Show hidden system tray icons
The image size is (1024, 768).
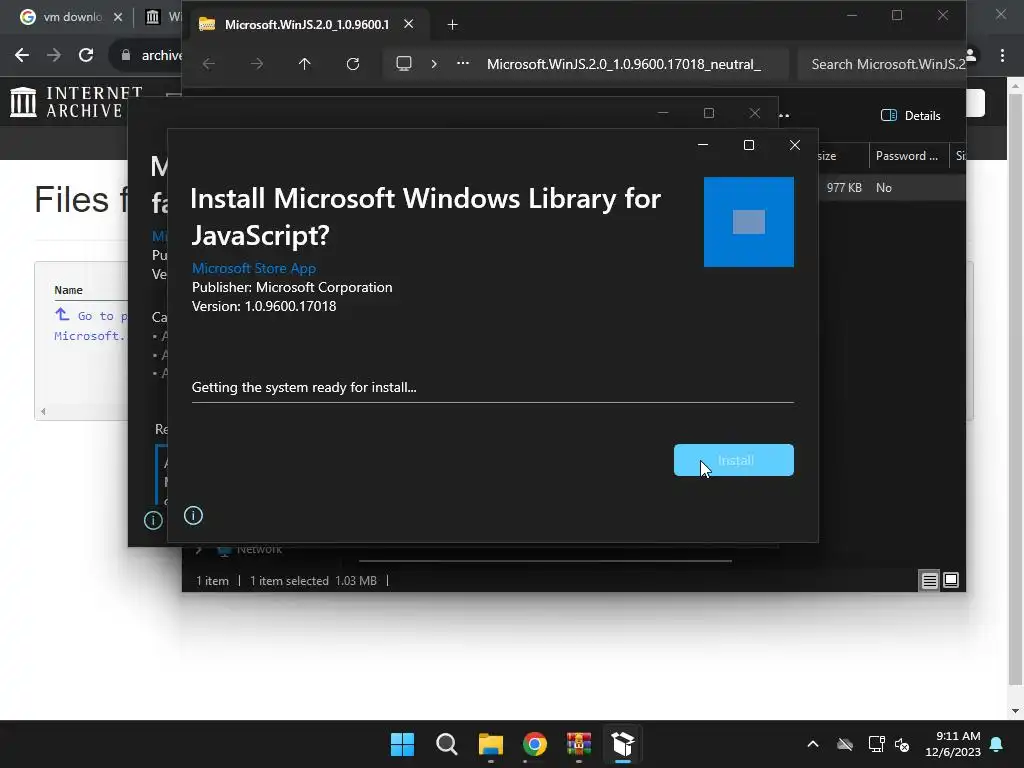(x=813, y=744)
